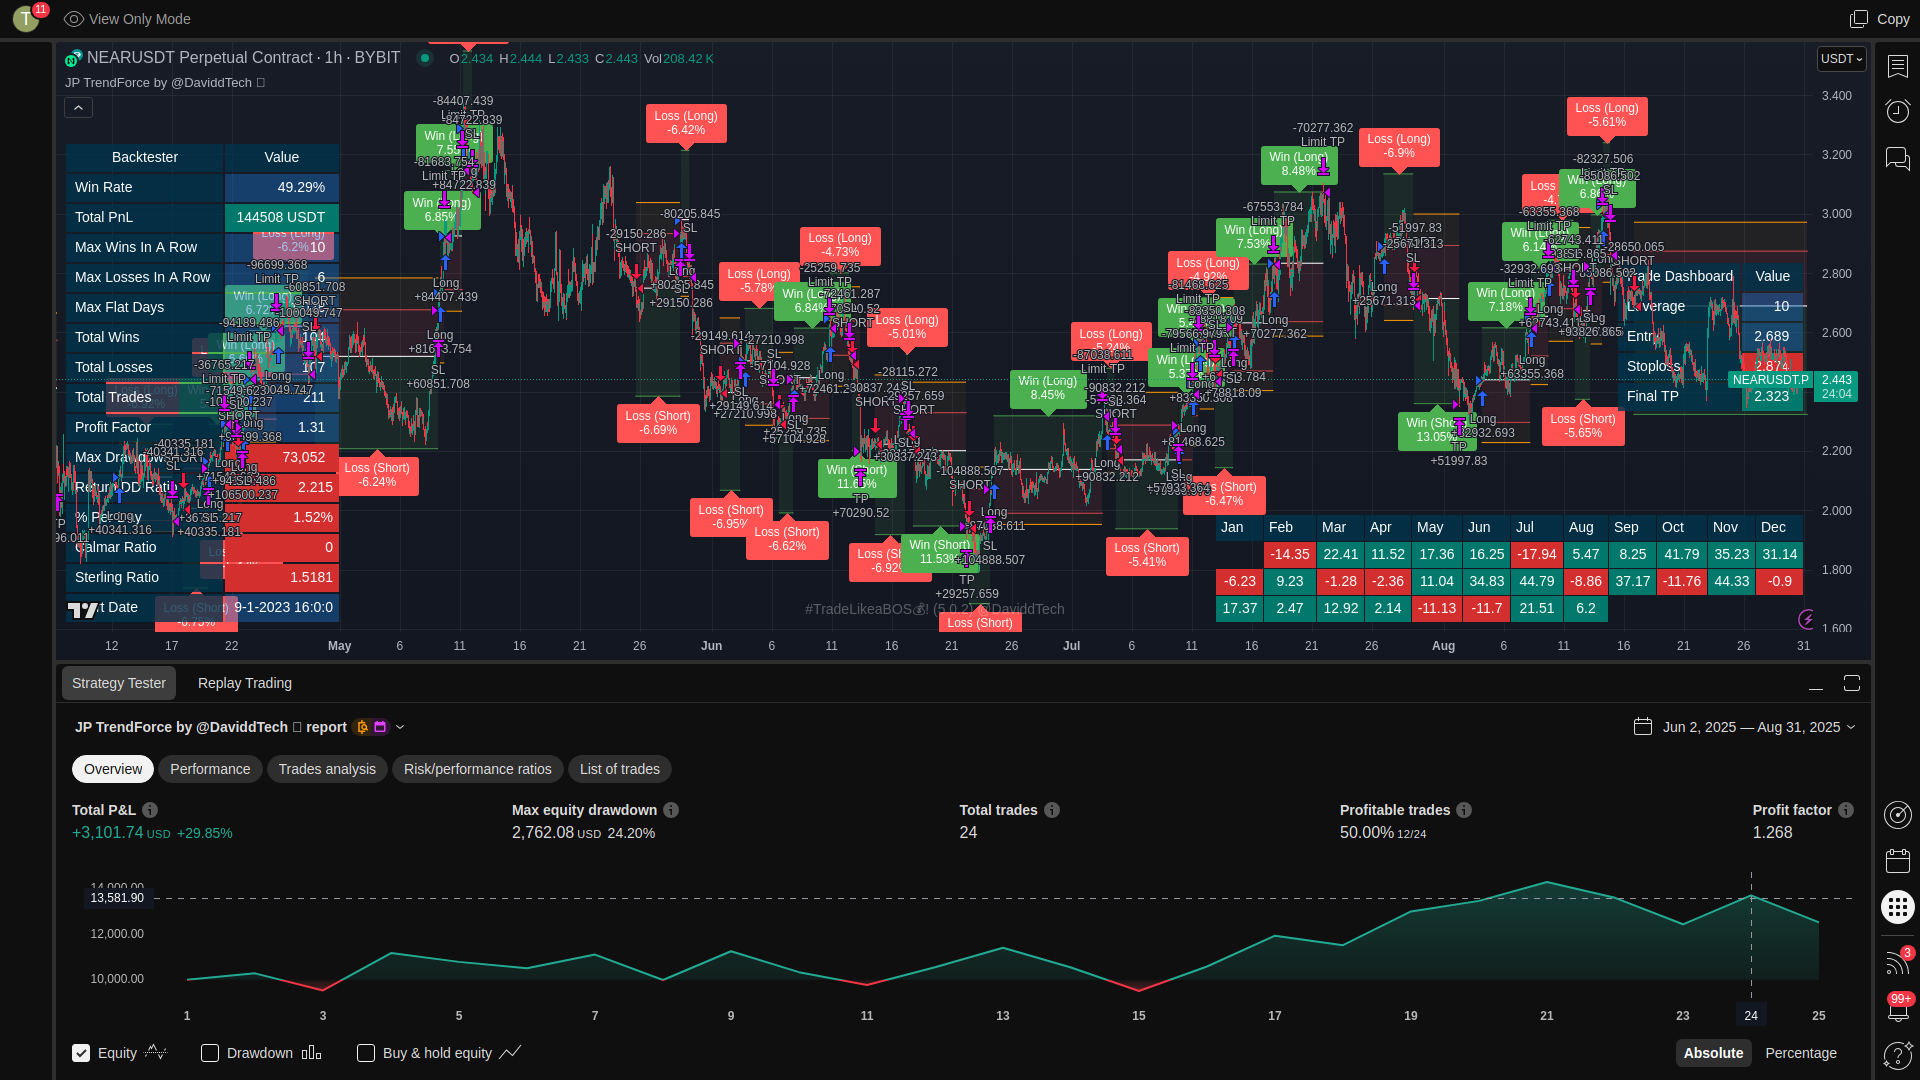Collapse the indicator legend with the chevron

[79, 107]
